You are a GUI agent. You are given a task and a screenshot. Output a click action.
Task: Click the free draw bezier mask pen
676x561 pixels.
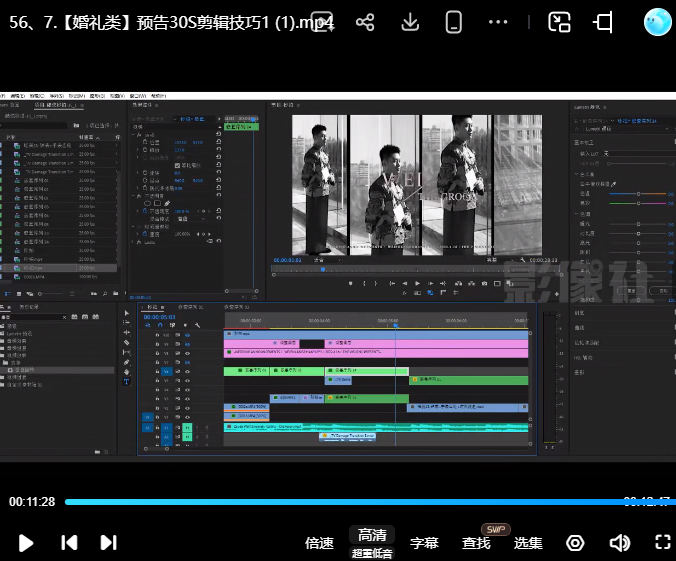tap(167, 204)
